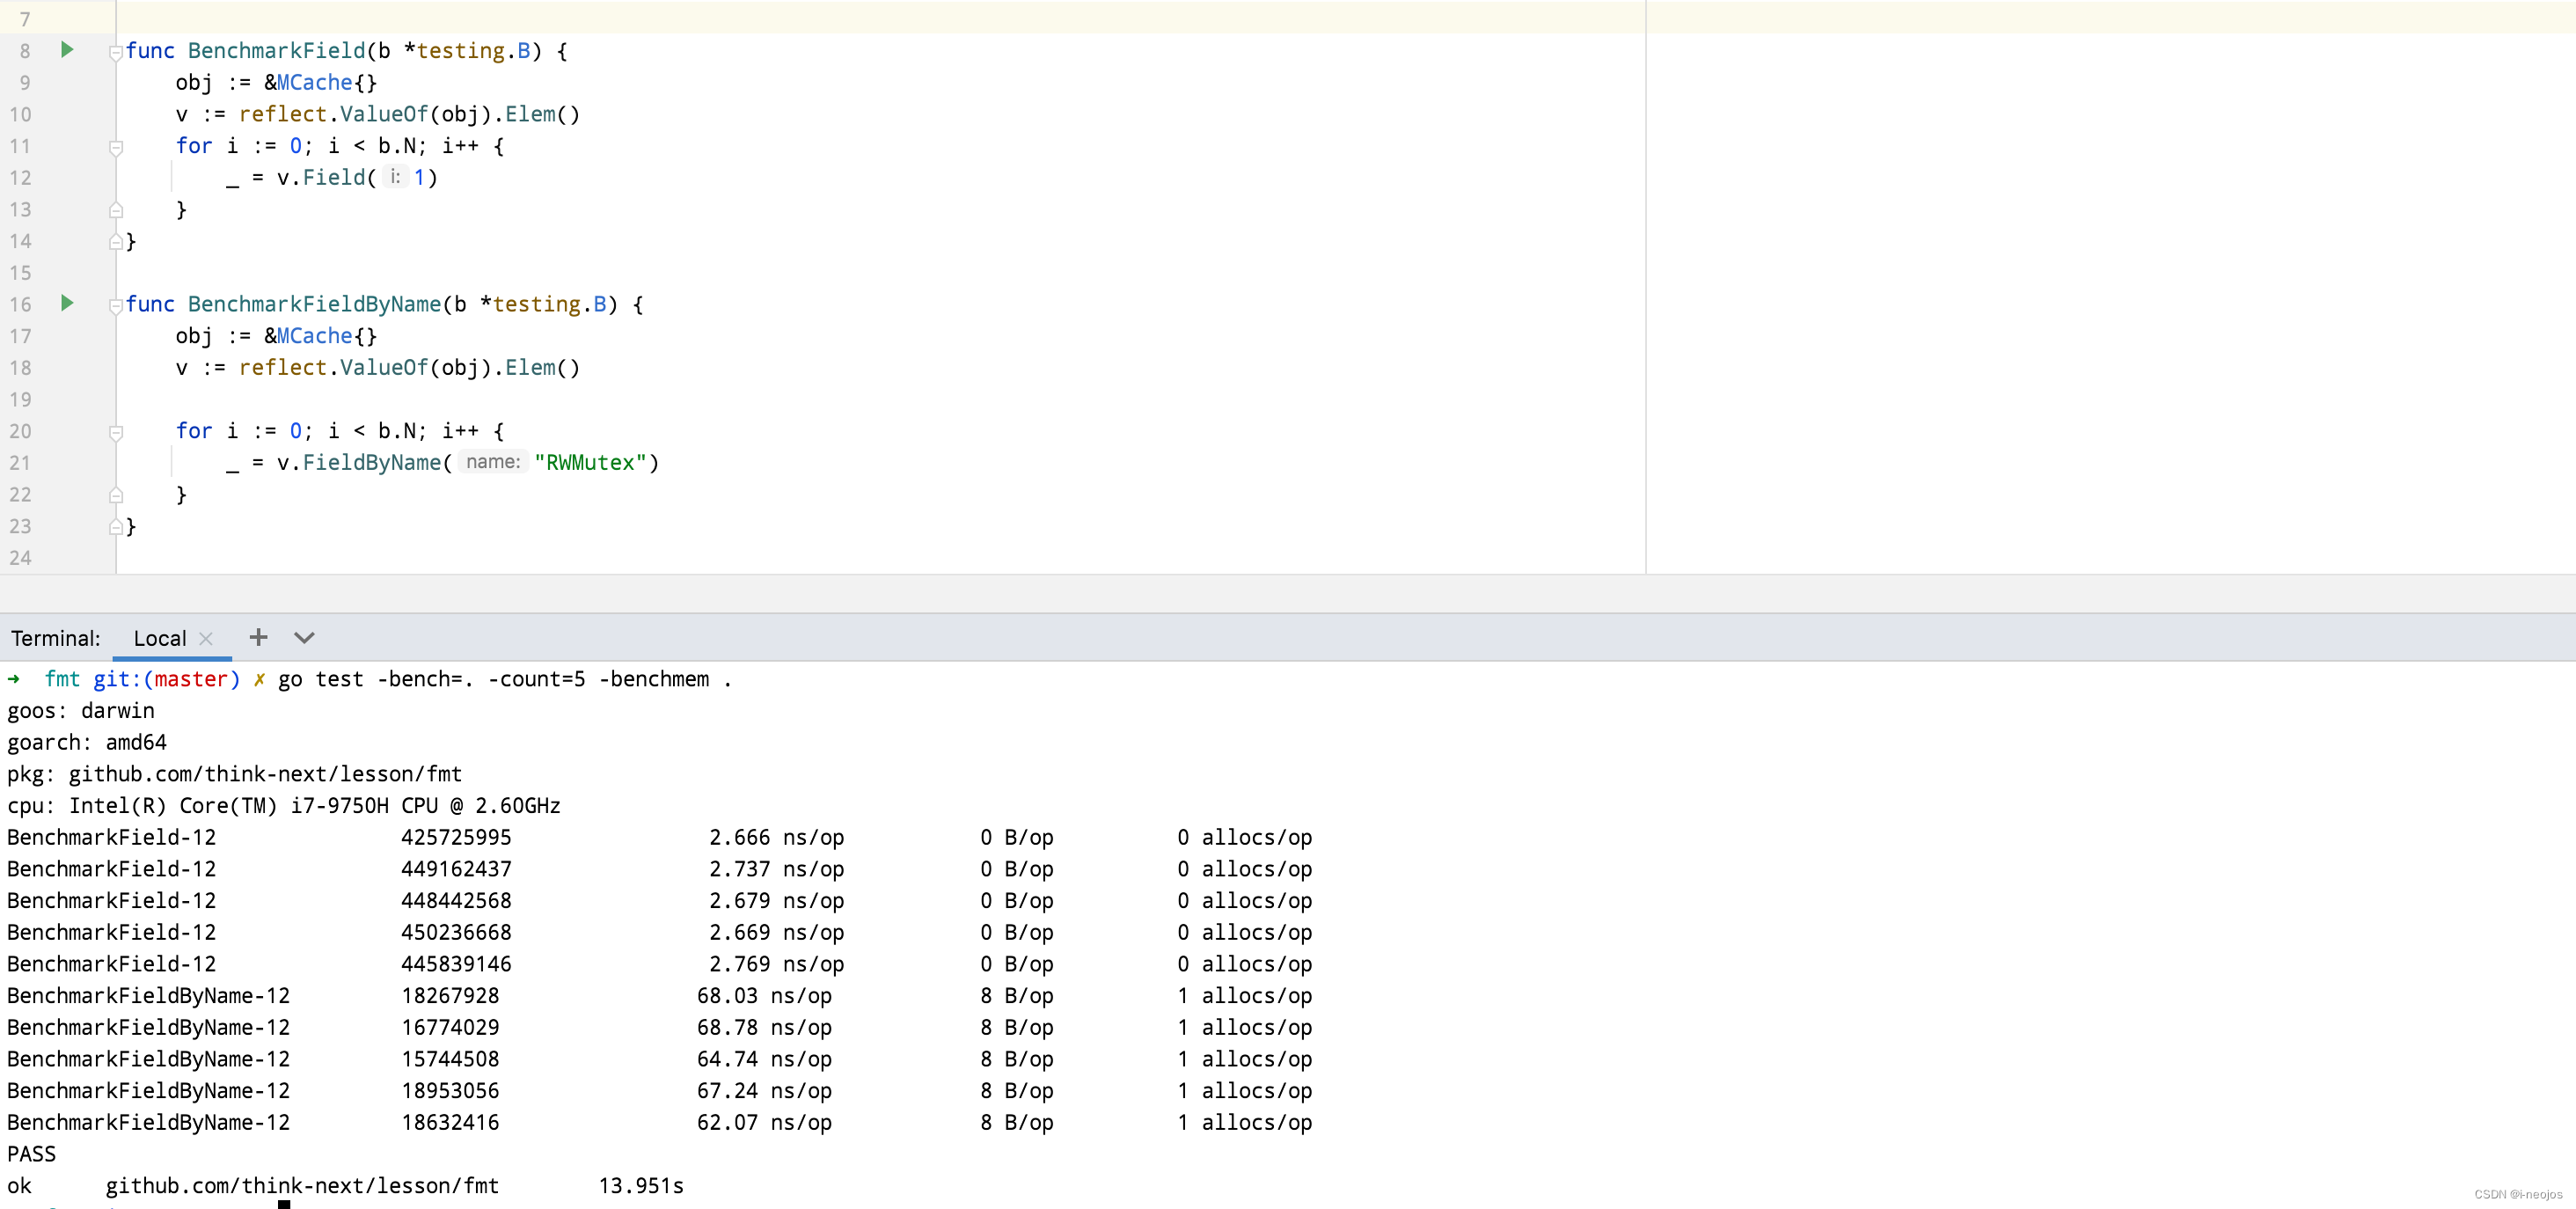
Task: Click pkg github.com/think-next/lesson/fmt line
Action: point(235,774)
